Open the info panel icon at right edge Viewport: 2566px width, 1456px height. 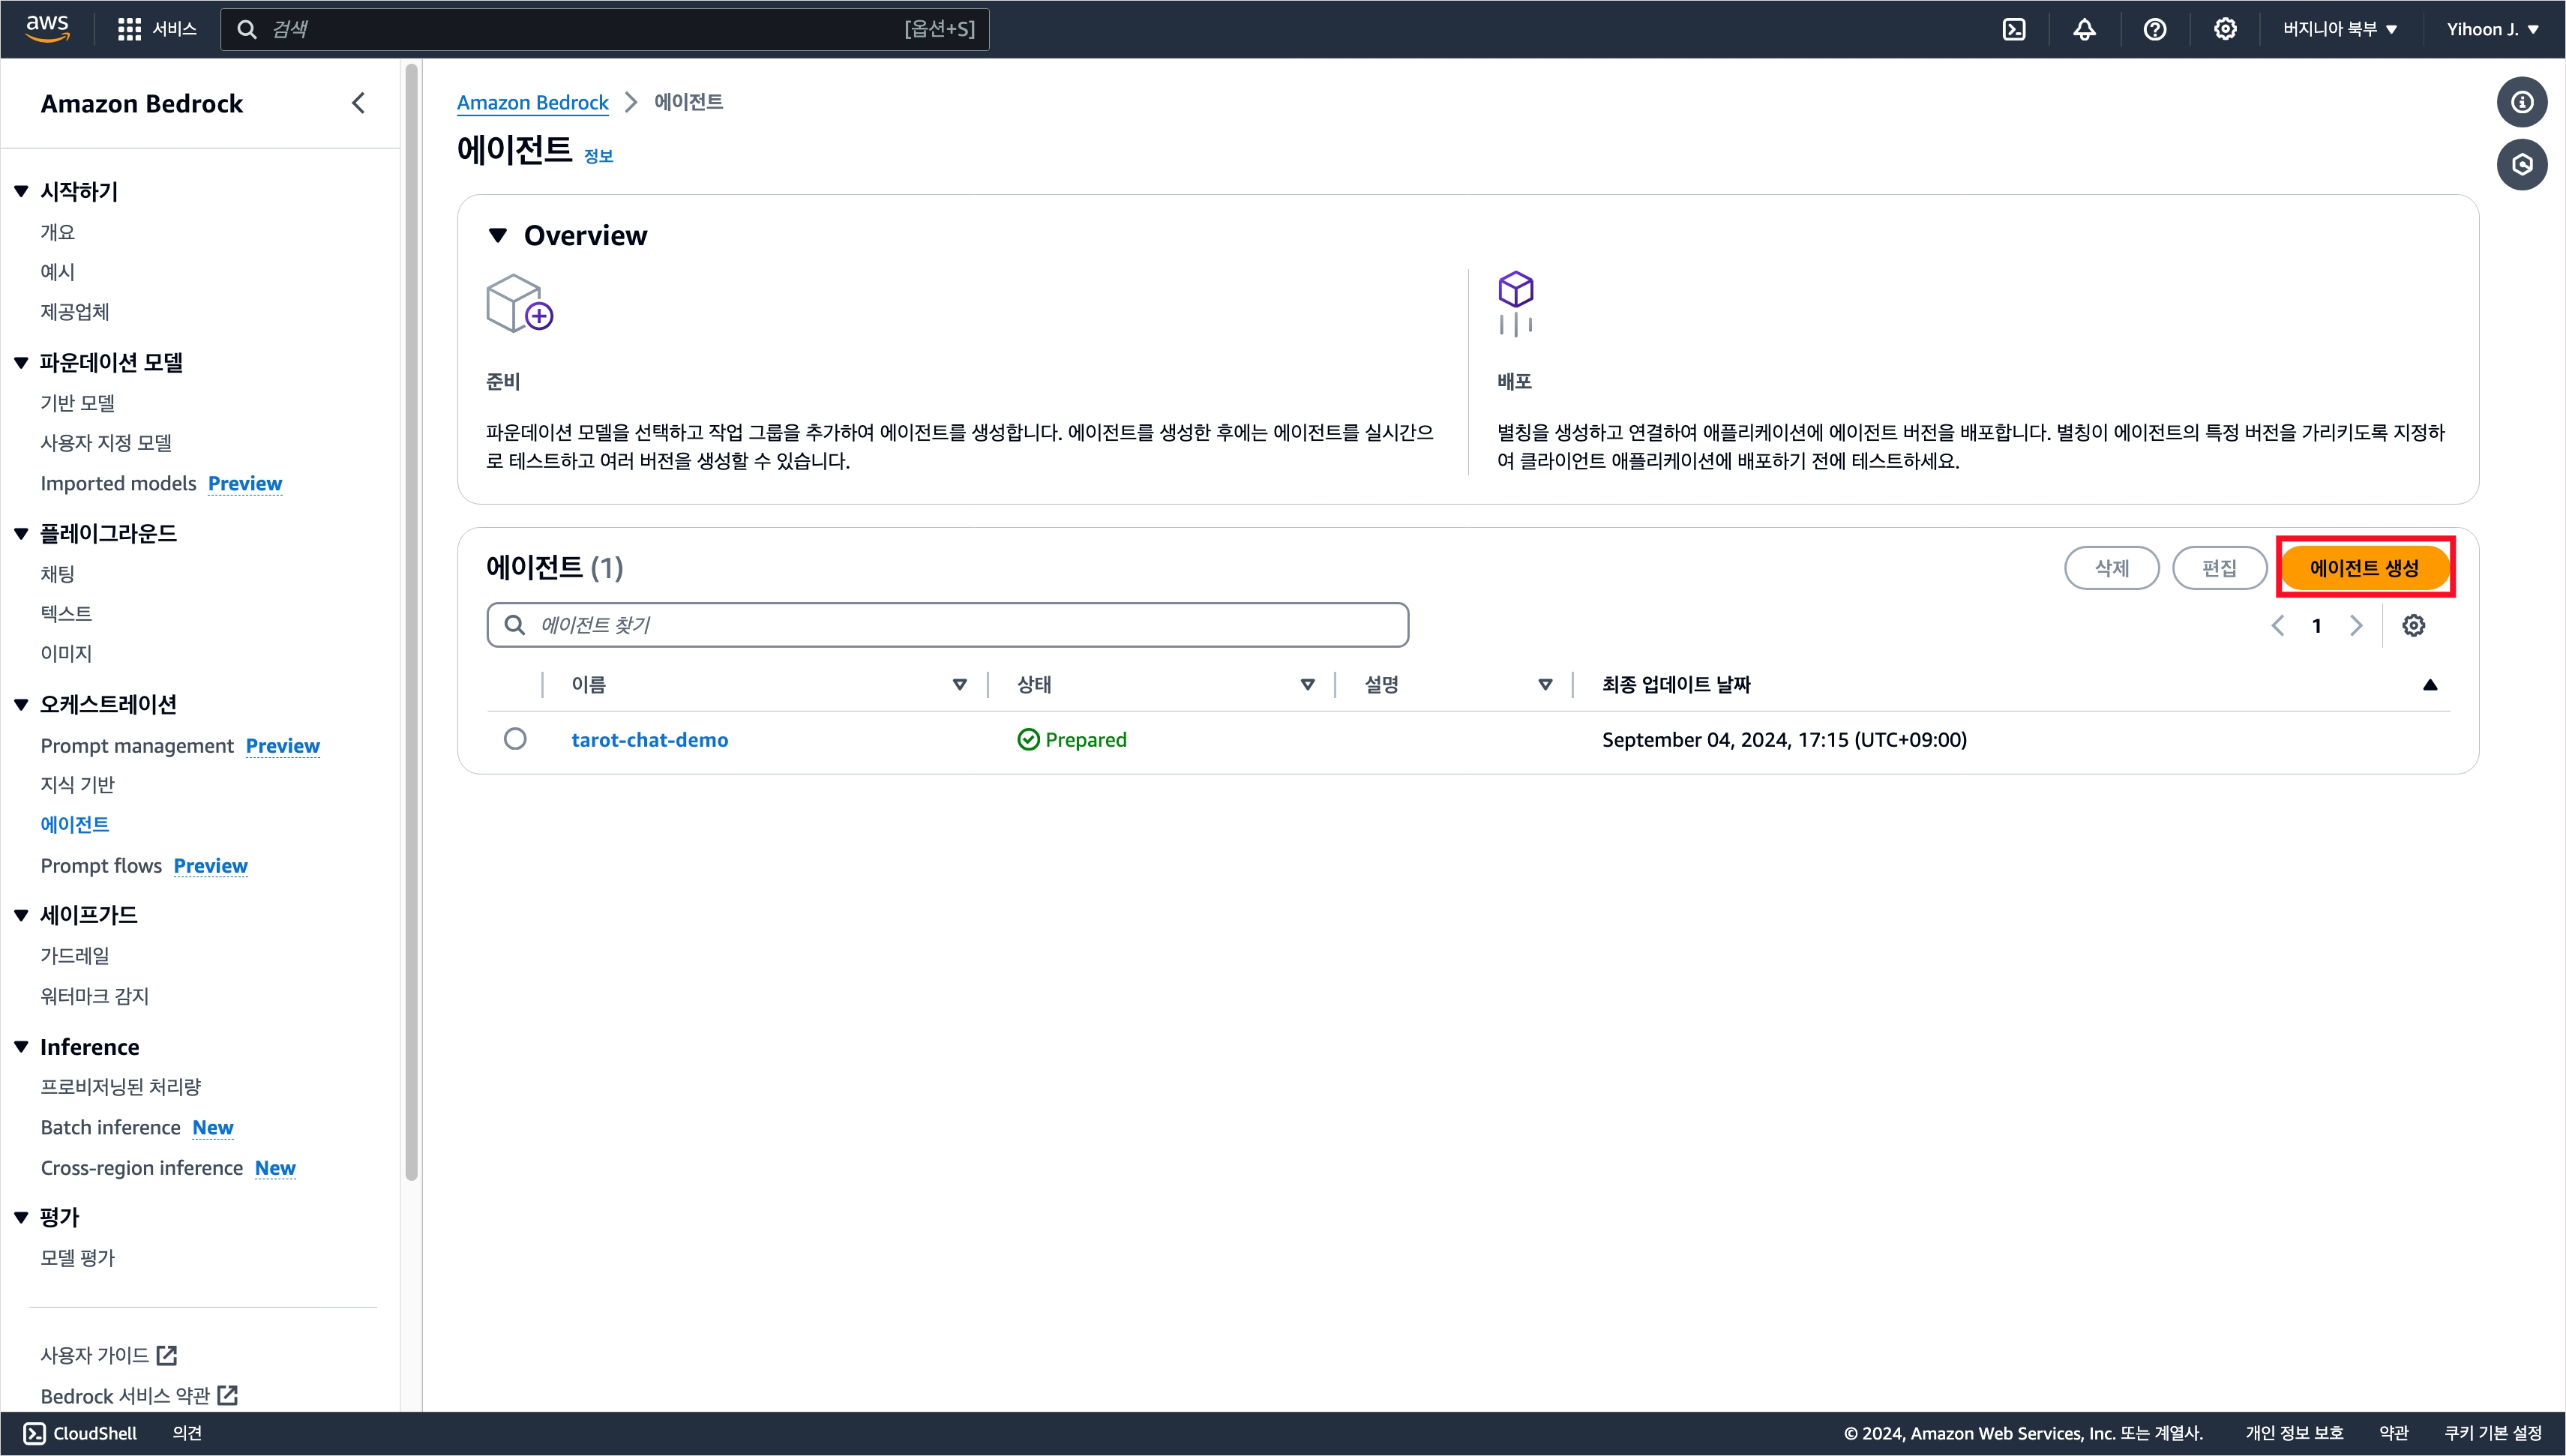pos(2522,102)
